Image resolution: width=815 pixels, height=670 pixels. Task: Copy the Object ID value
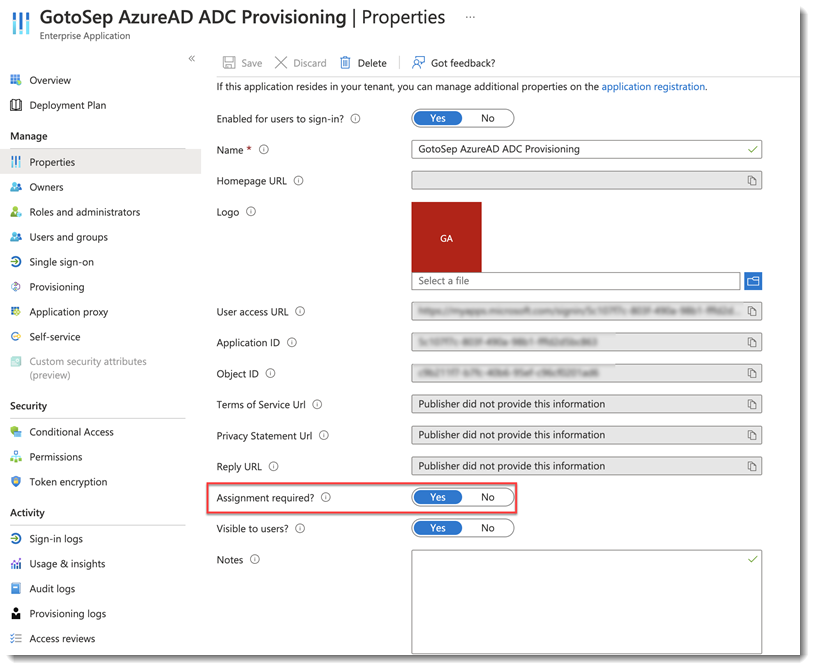752,373
